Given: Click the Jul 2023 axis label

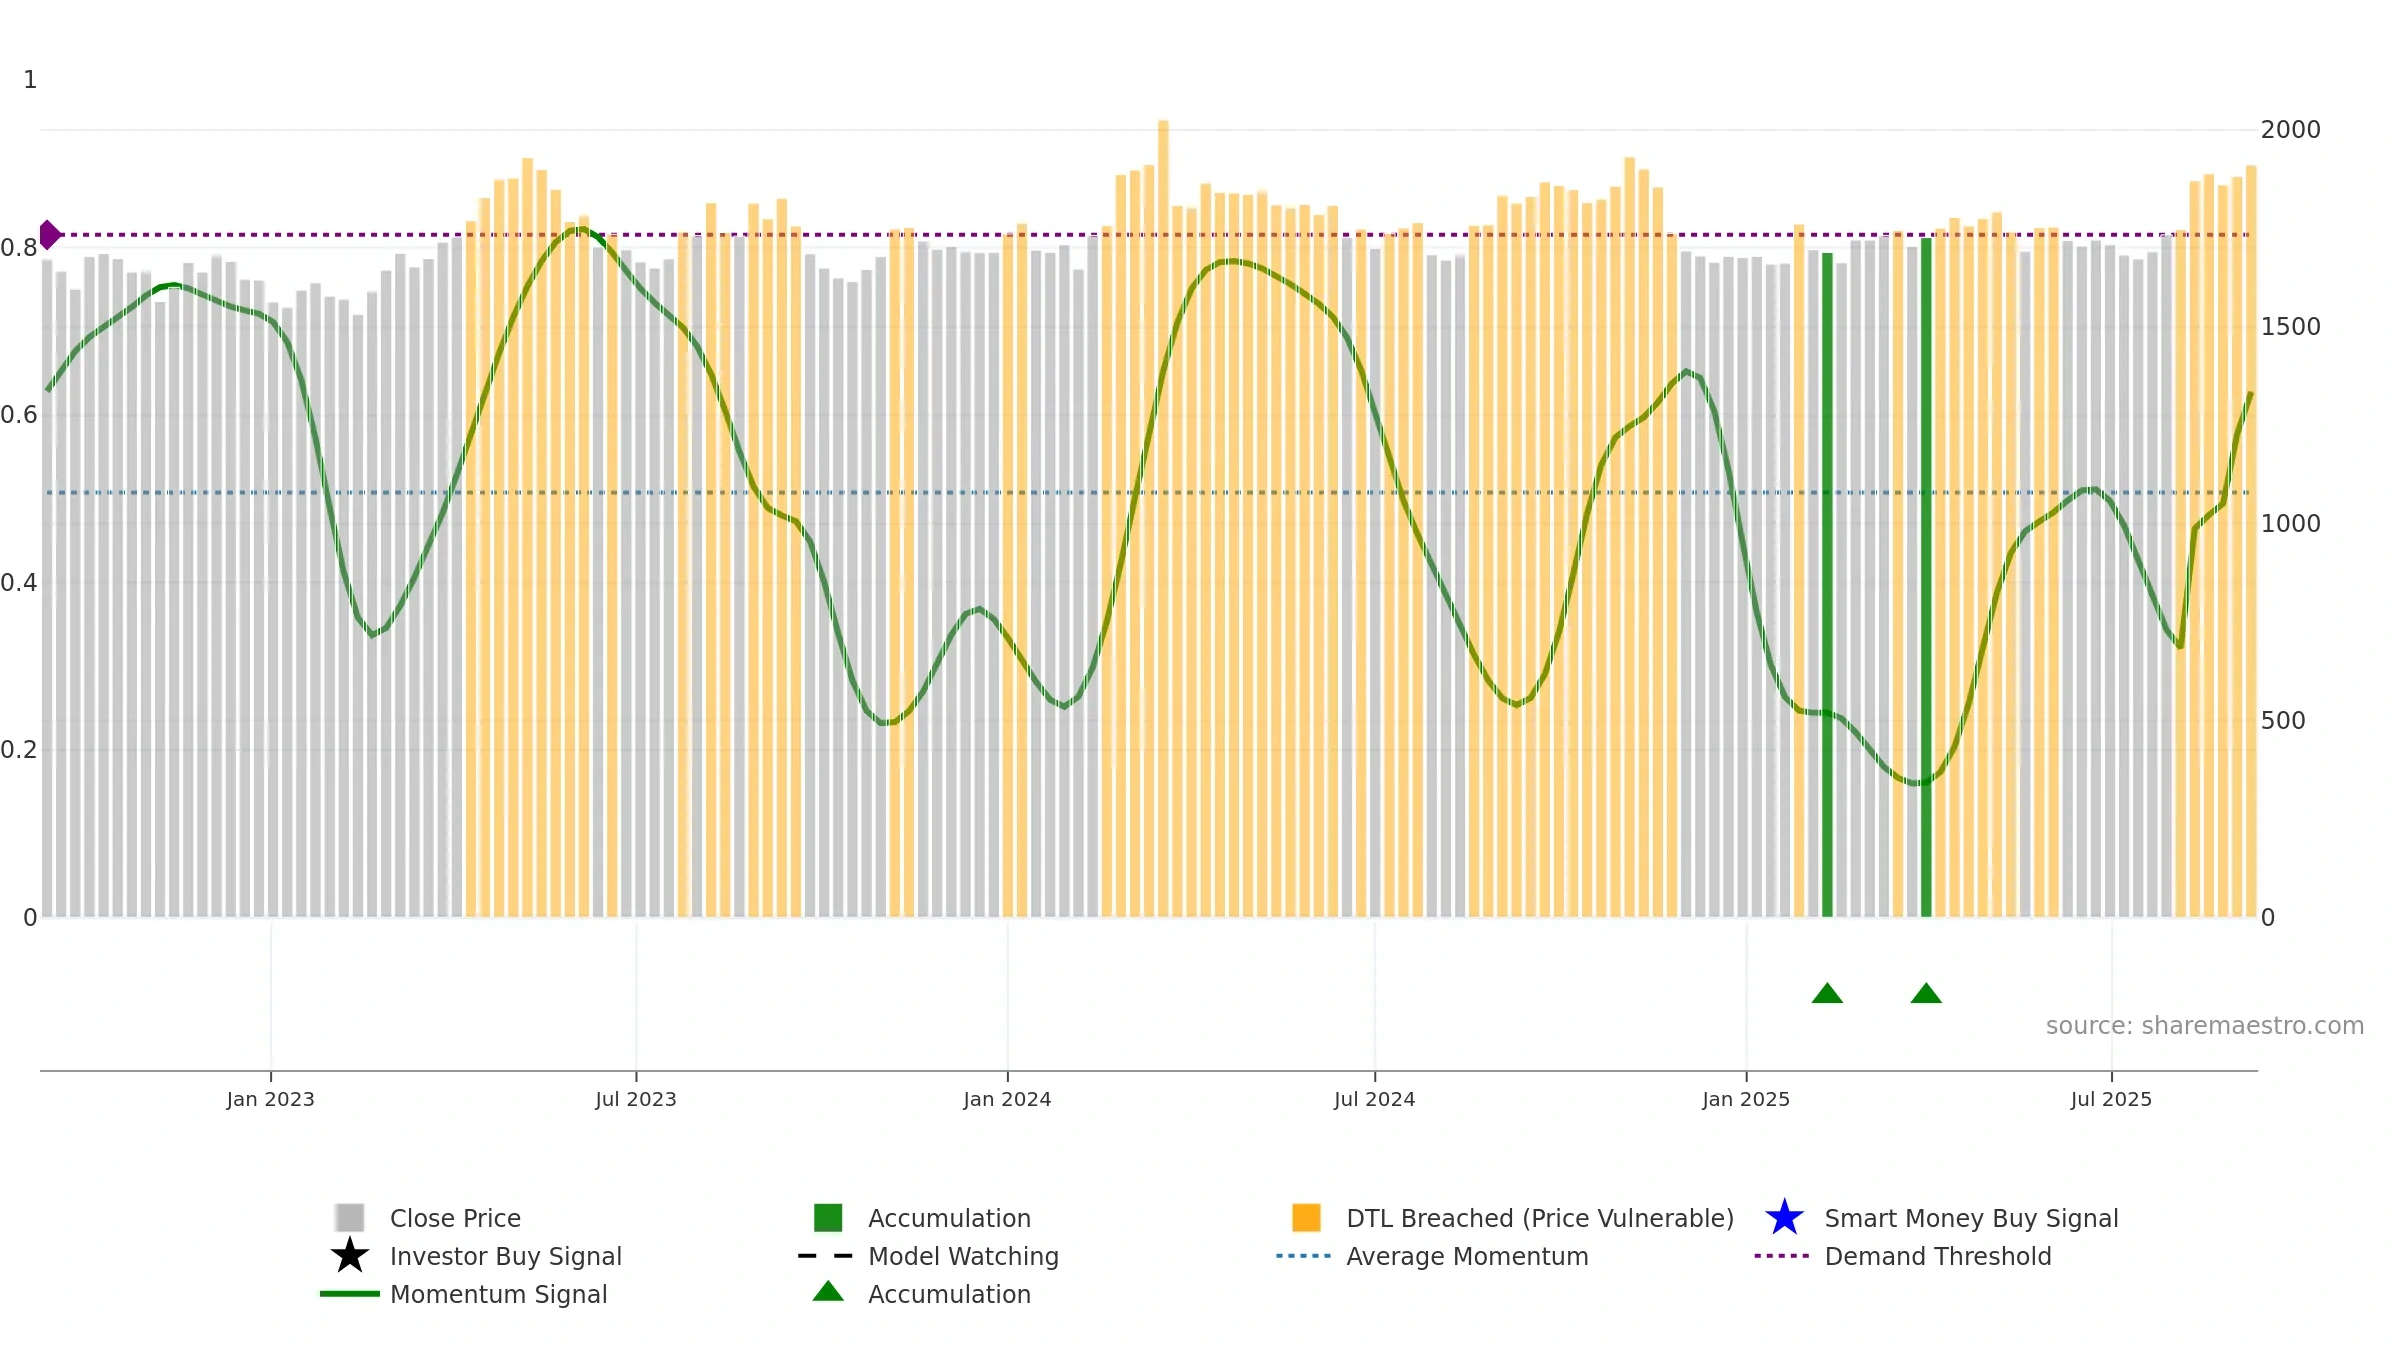Looking at the screenshot, I should 636,1100.
